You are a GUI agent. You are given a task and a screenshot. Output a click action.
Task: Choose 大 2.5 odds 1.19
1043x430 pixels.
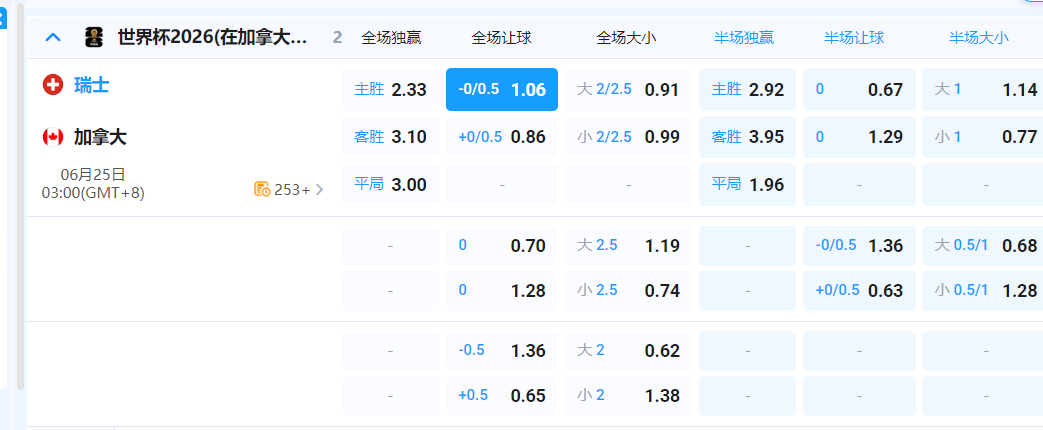pos(629,246)
